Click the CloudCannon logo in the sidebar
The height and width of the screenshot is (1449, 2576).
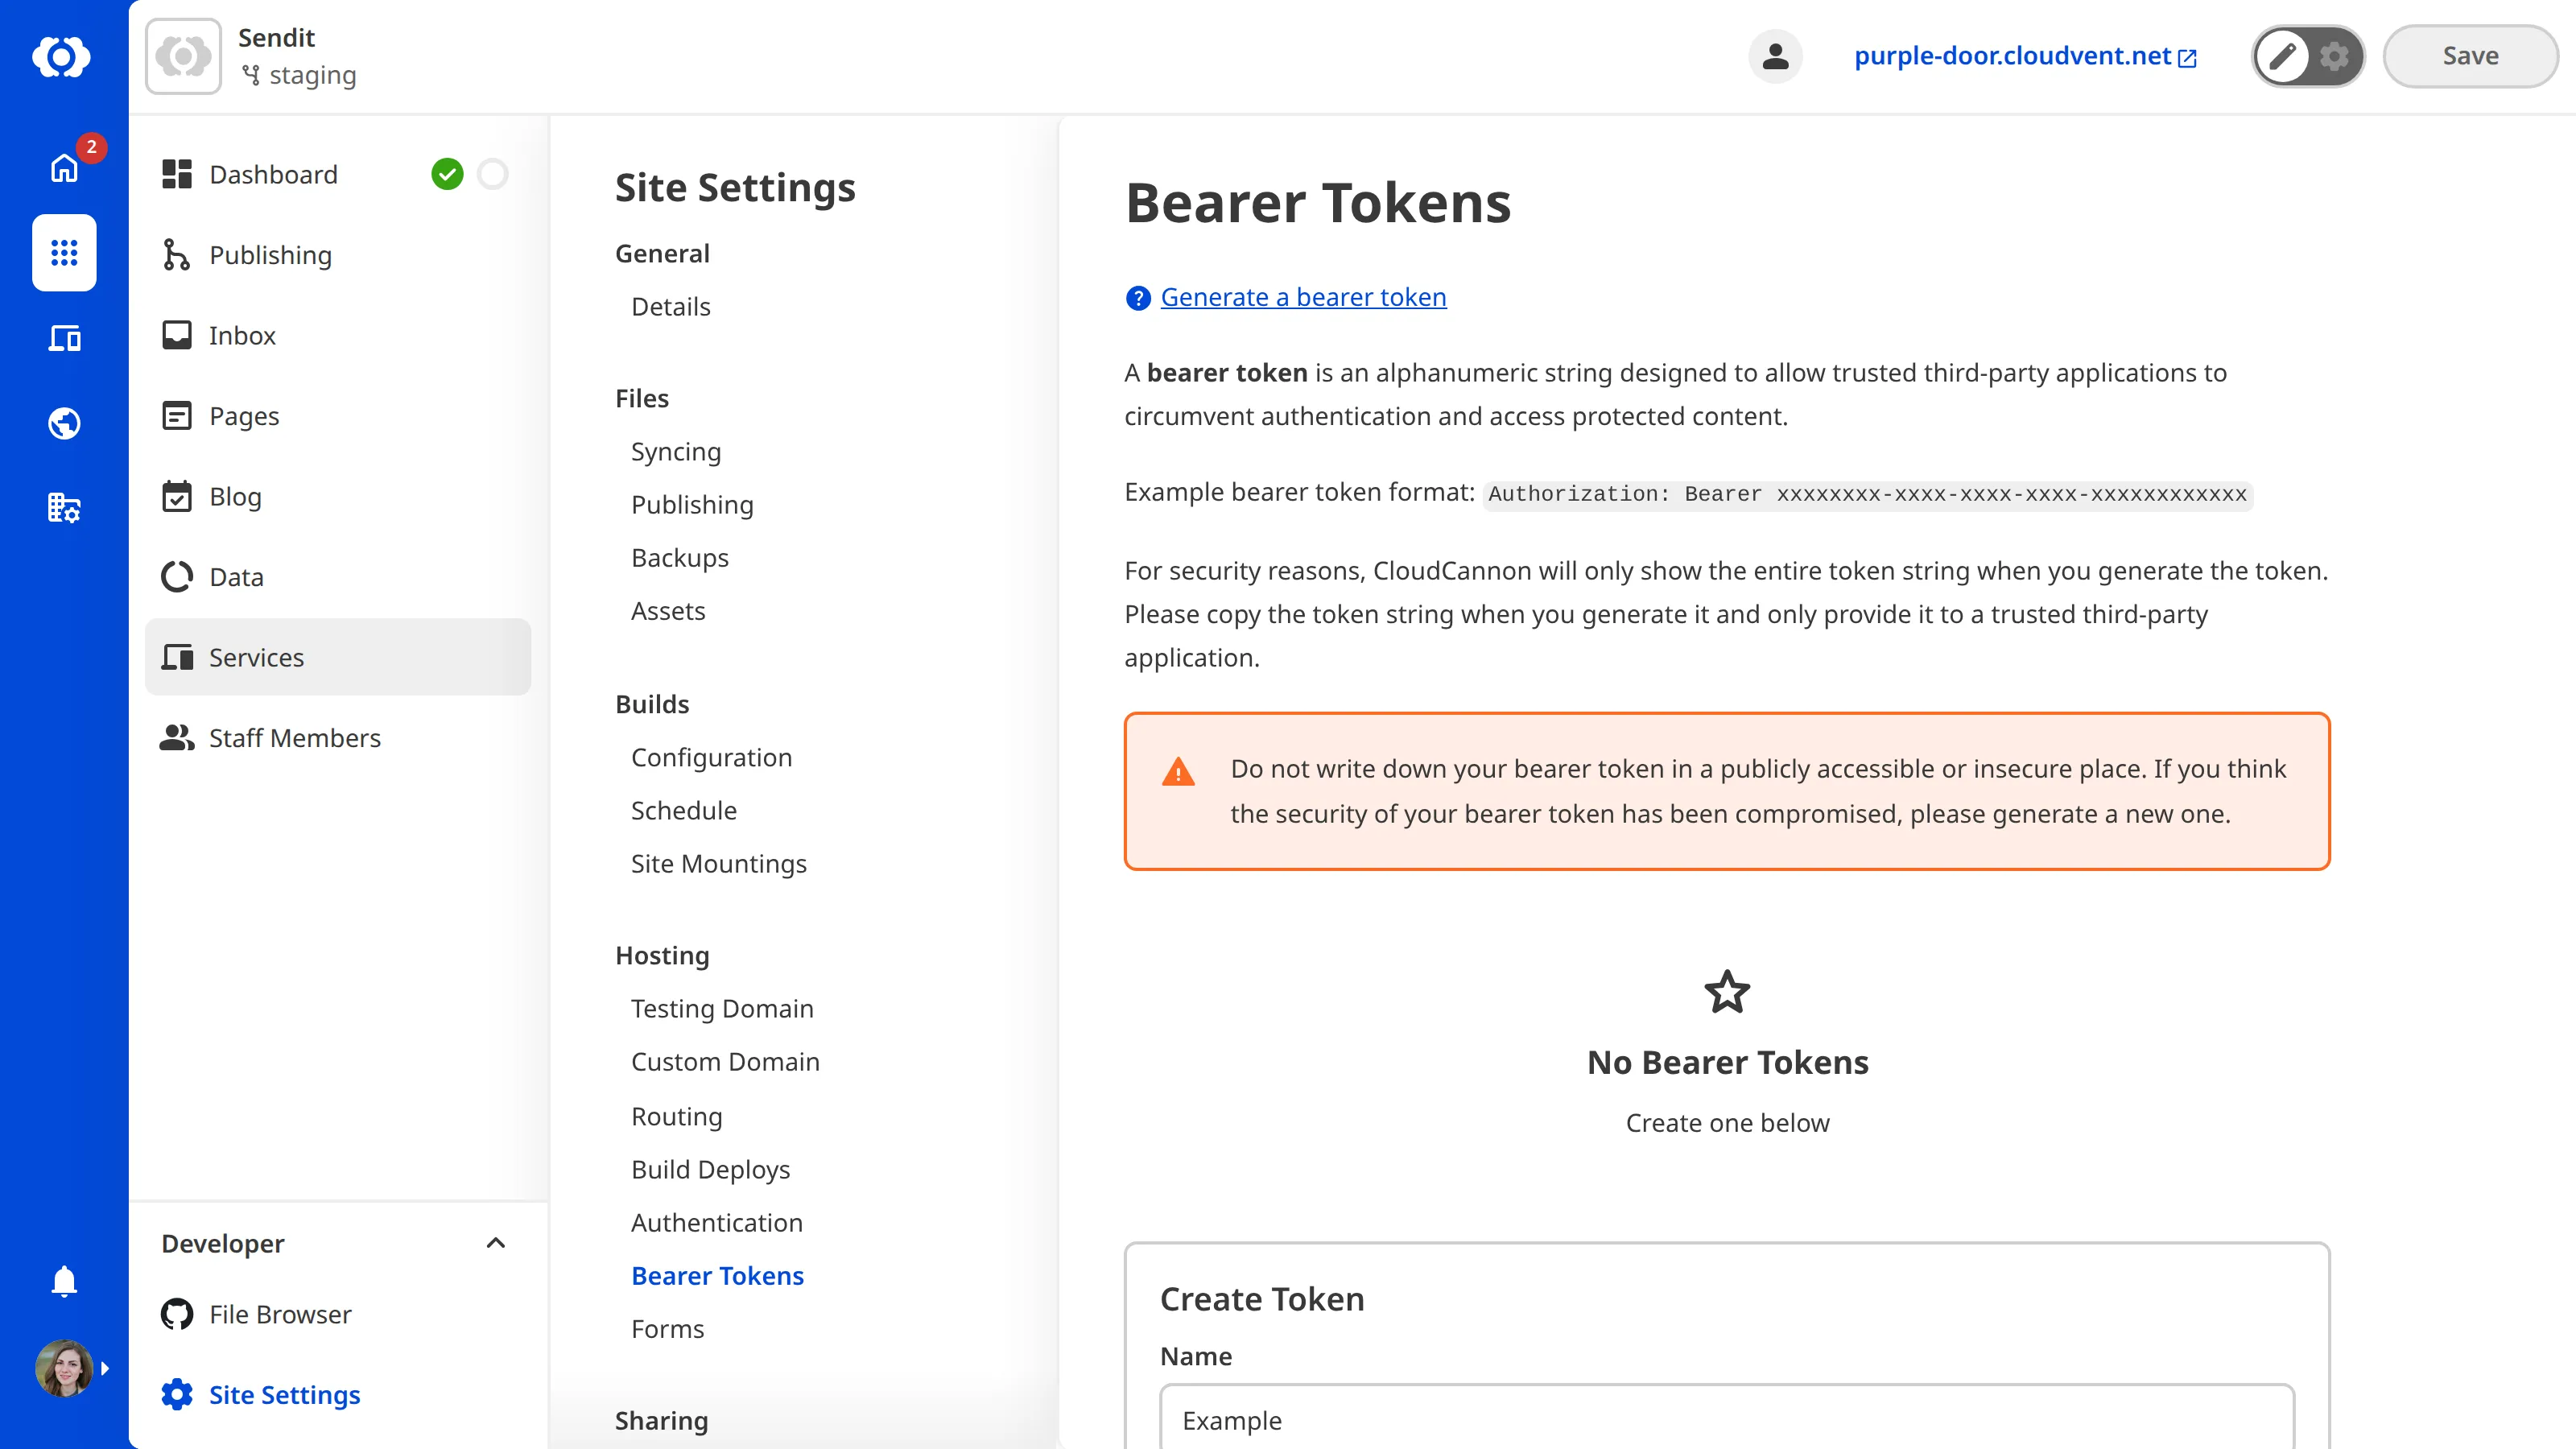point(63,57)
